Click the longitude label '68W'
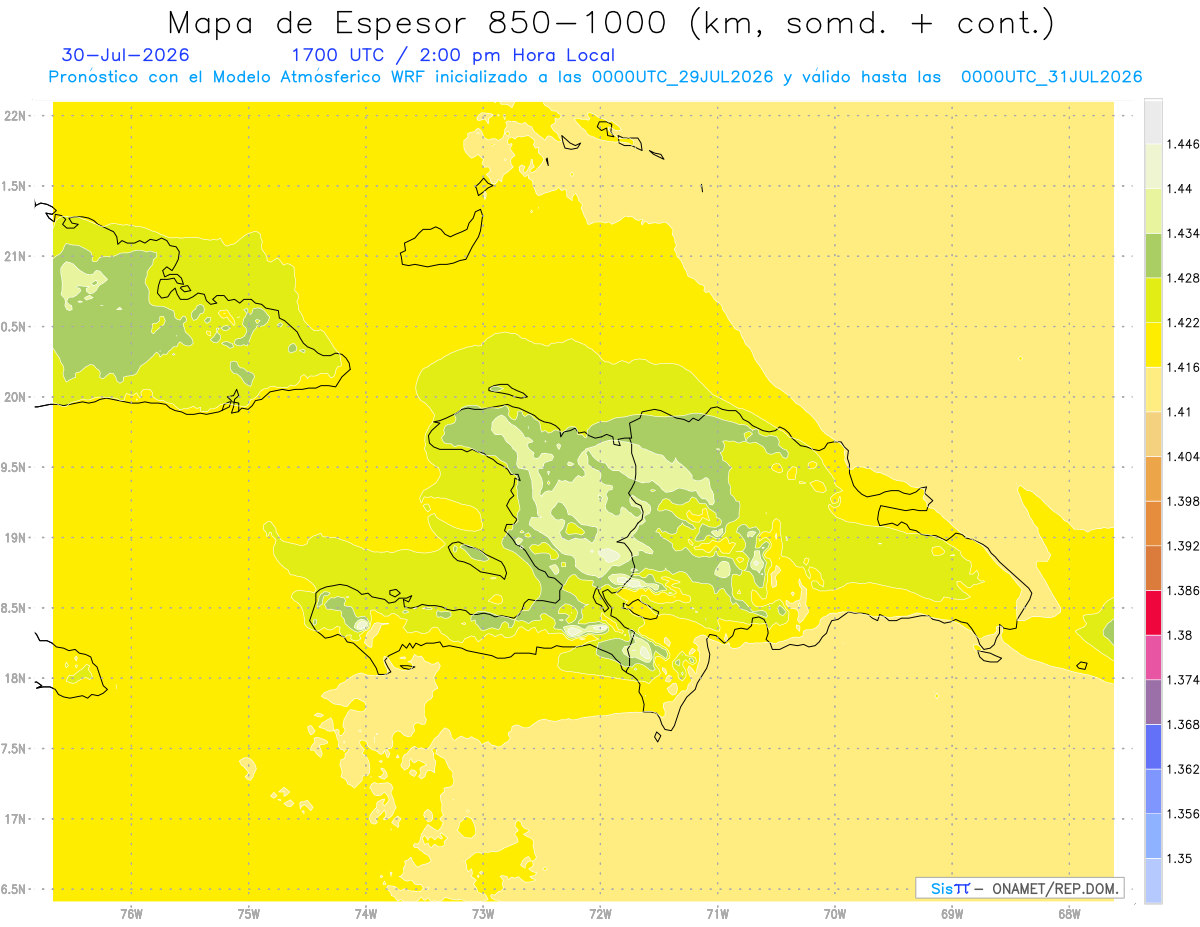The height and width of the screenshot is (927, 1200). [1069, 913]
